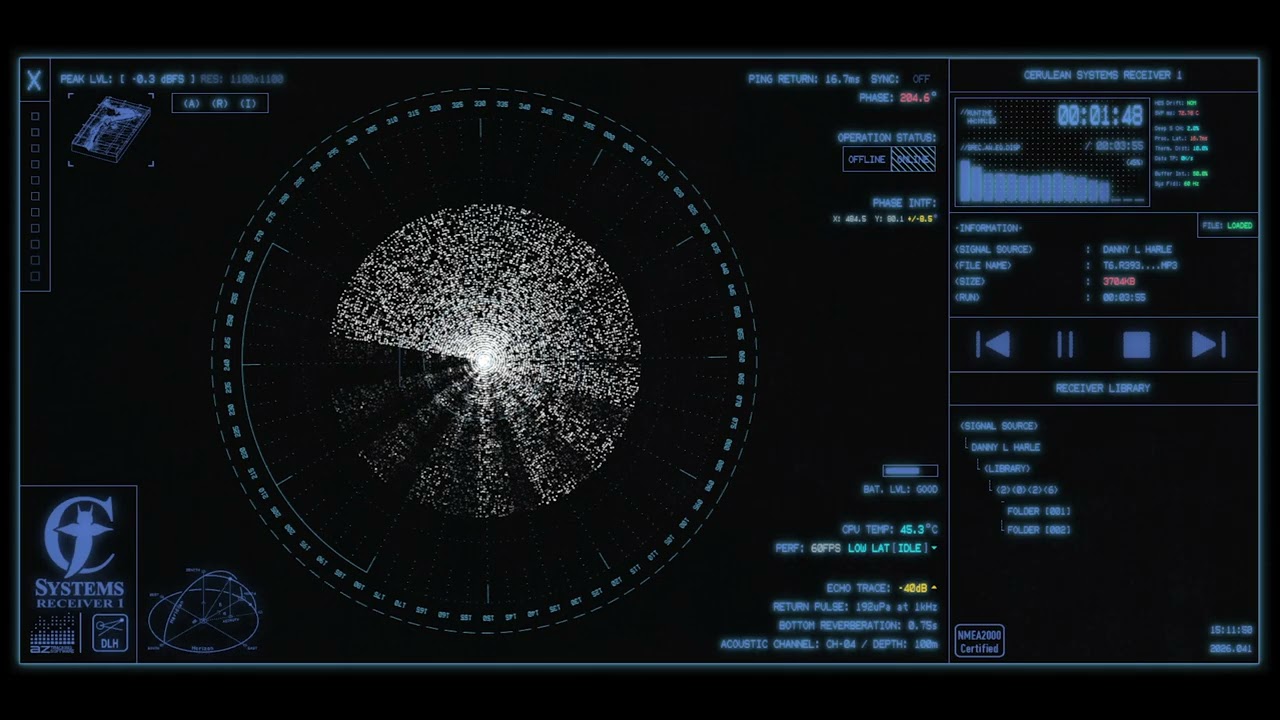1280x720 pixels.
Task: Switch operation status to ONLINE
Action: pos(913,159)
